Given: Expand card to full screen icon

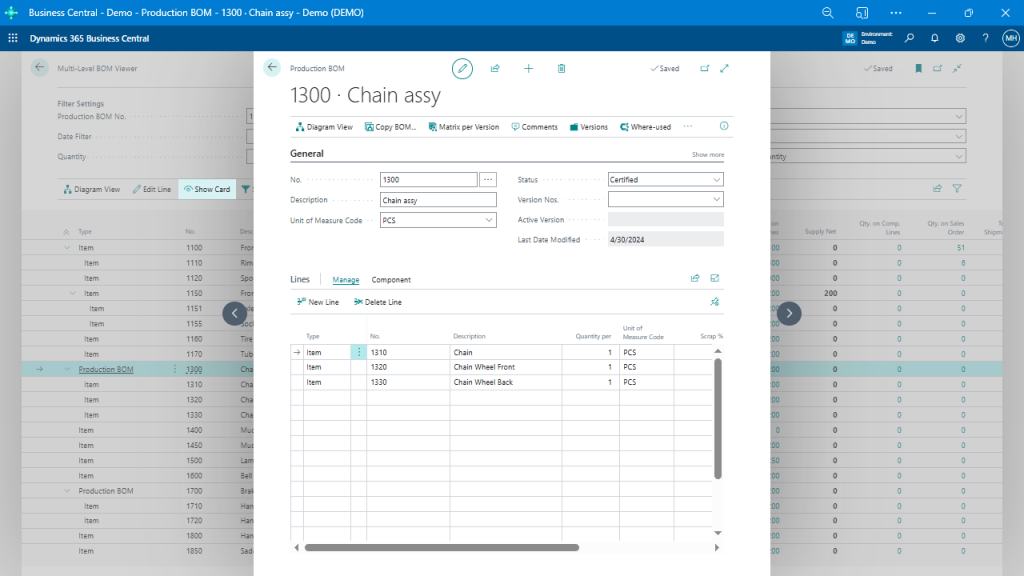Looking at the screenshot, I should [x=724, y=68].
